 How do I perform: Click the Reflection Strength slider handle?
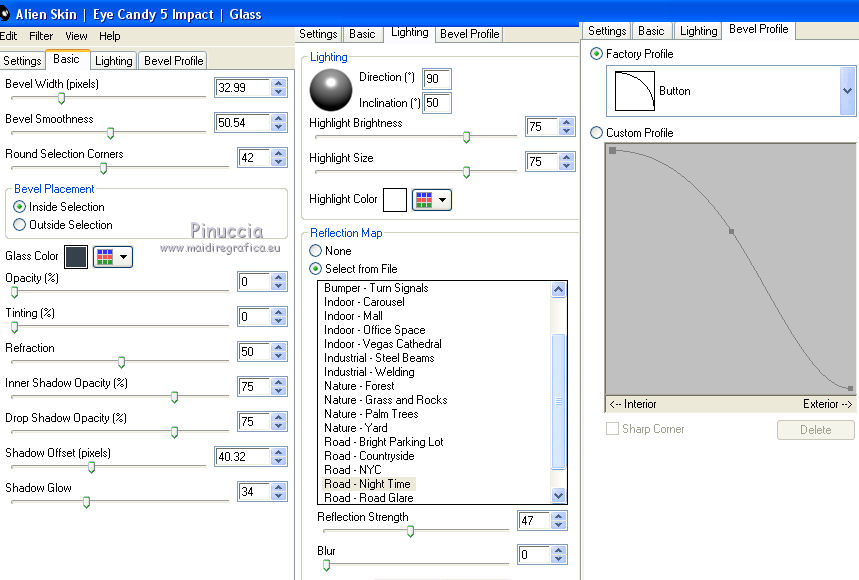pyautogui.click(x=410, y=531)
